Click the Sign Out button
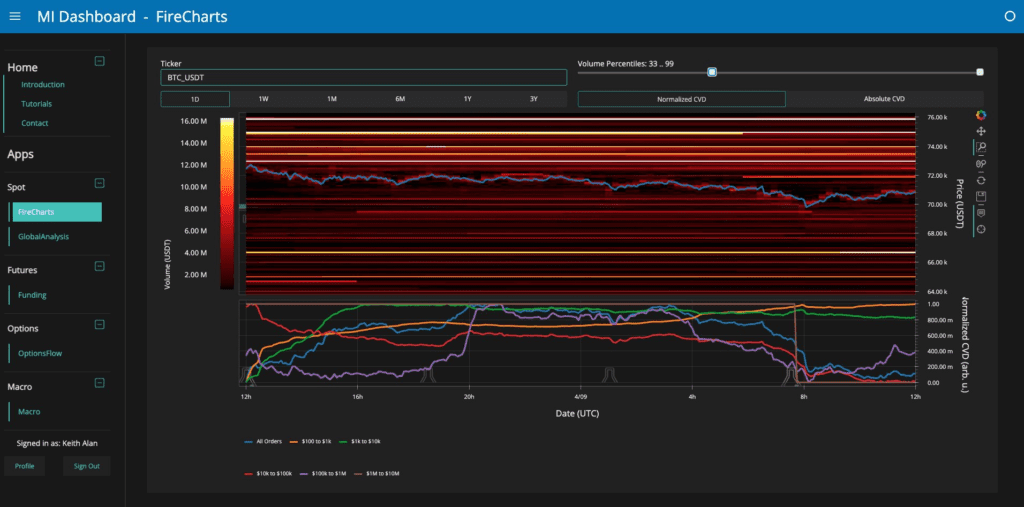Screen dimensions: 1024x507 87,466
